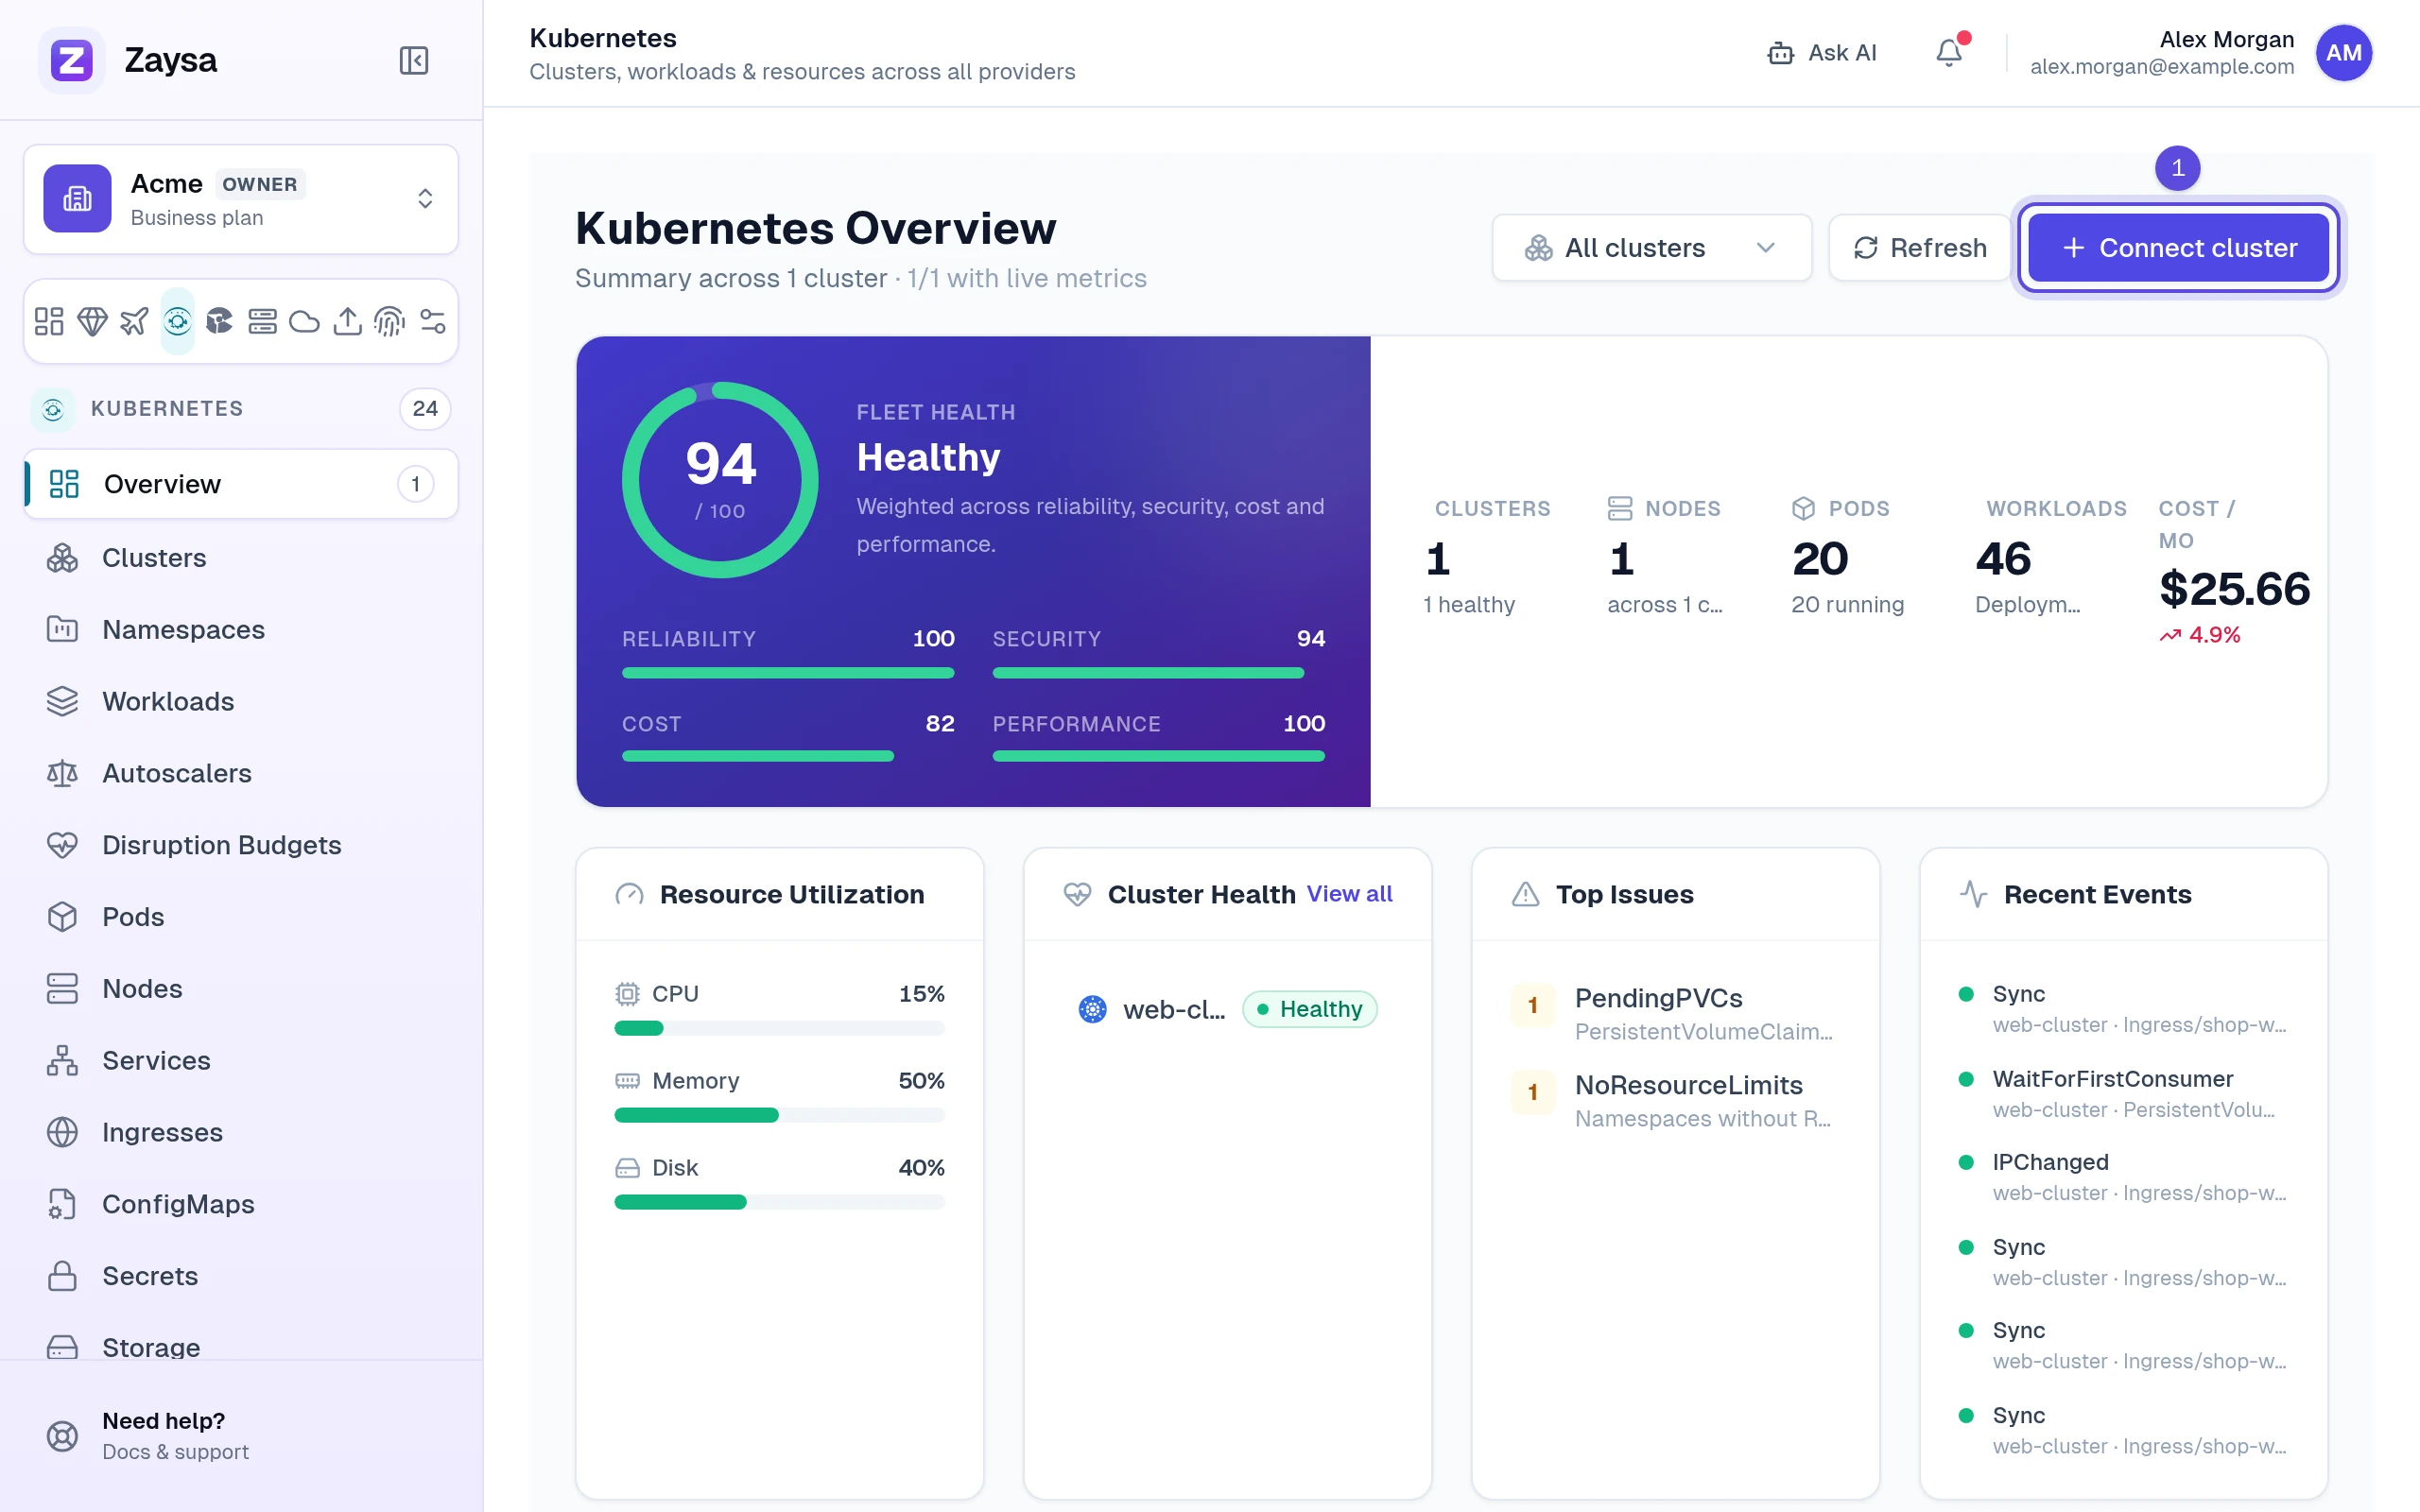Open ConfigMaps in sidebar
The height and width of the screenshot is (1512, 2420).
[x=241, y=1204]
